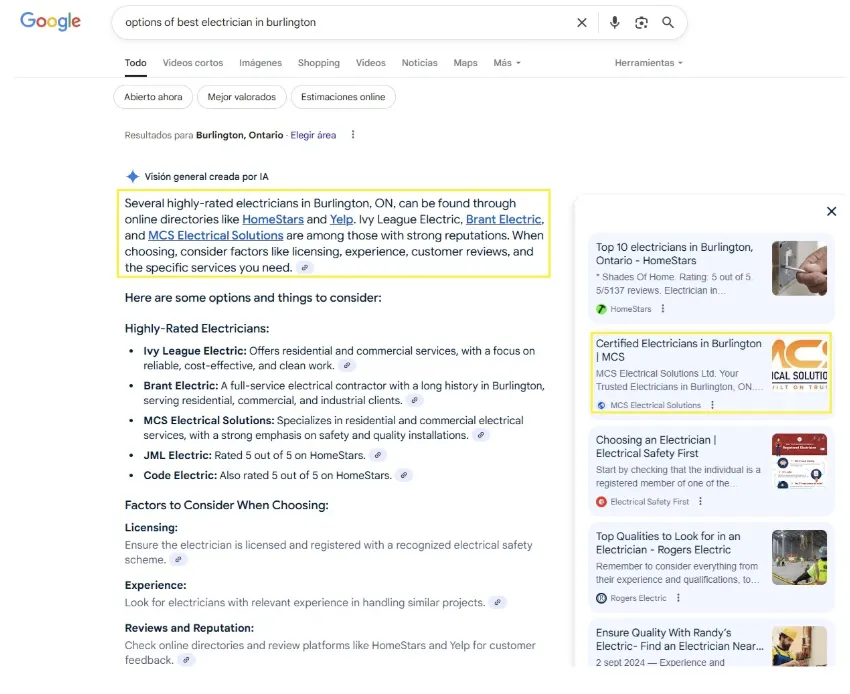Switch to the Imágenes tab

coord(260,63)
